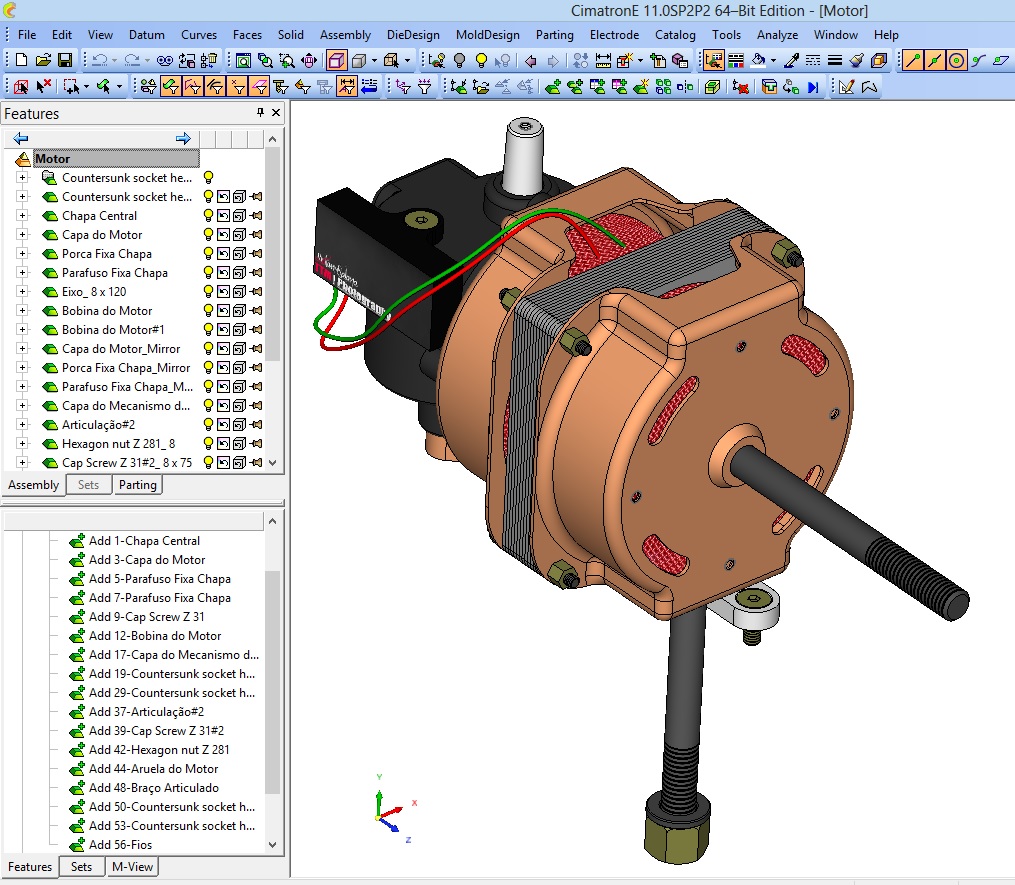Image resolution: width=1015 pixels, height=885 pixels.
Task: Open the sketcher pencil icon
Action: [x=847, y=86]
